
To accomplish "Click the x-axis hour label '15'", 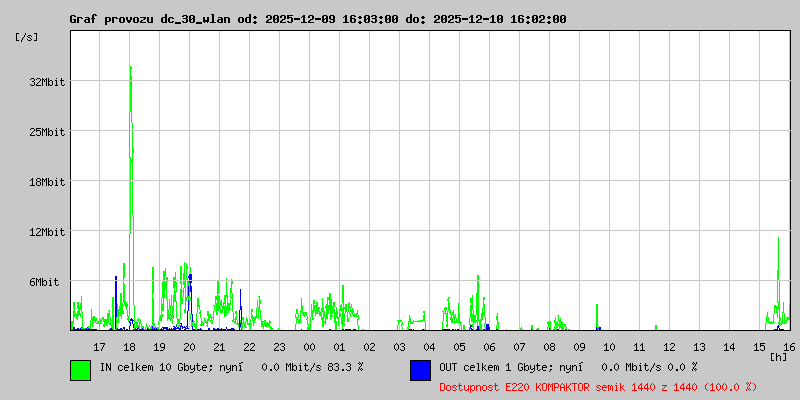I will 759,347.
